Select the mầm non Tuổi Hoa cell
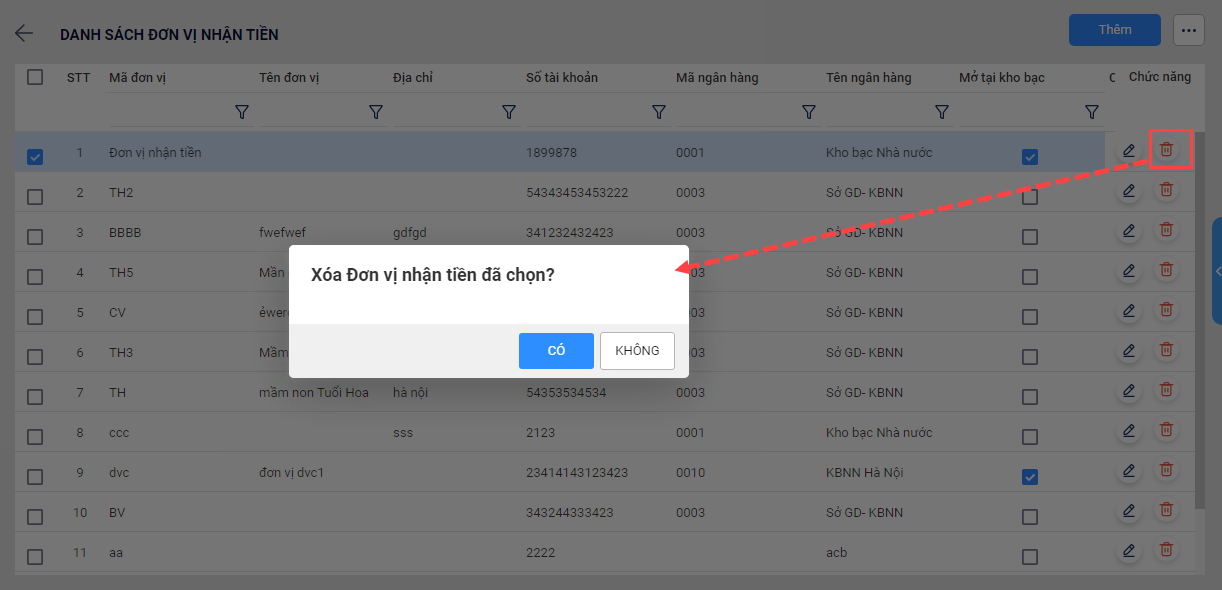The height and width of the screenshot is (590, 1222). (x=314, y=392)
